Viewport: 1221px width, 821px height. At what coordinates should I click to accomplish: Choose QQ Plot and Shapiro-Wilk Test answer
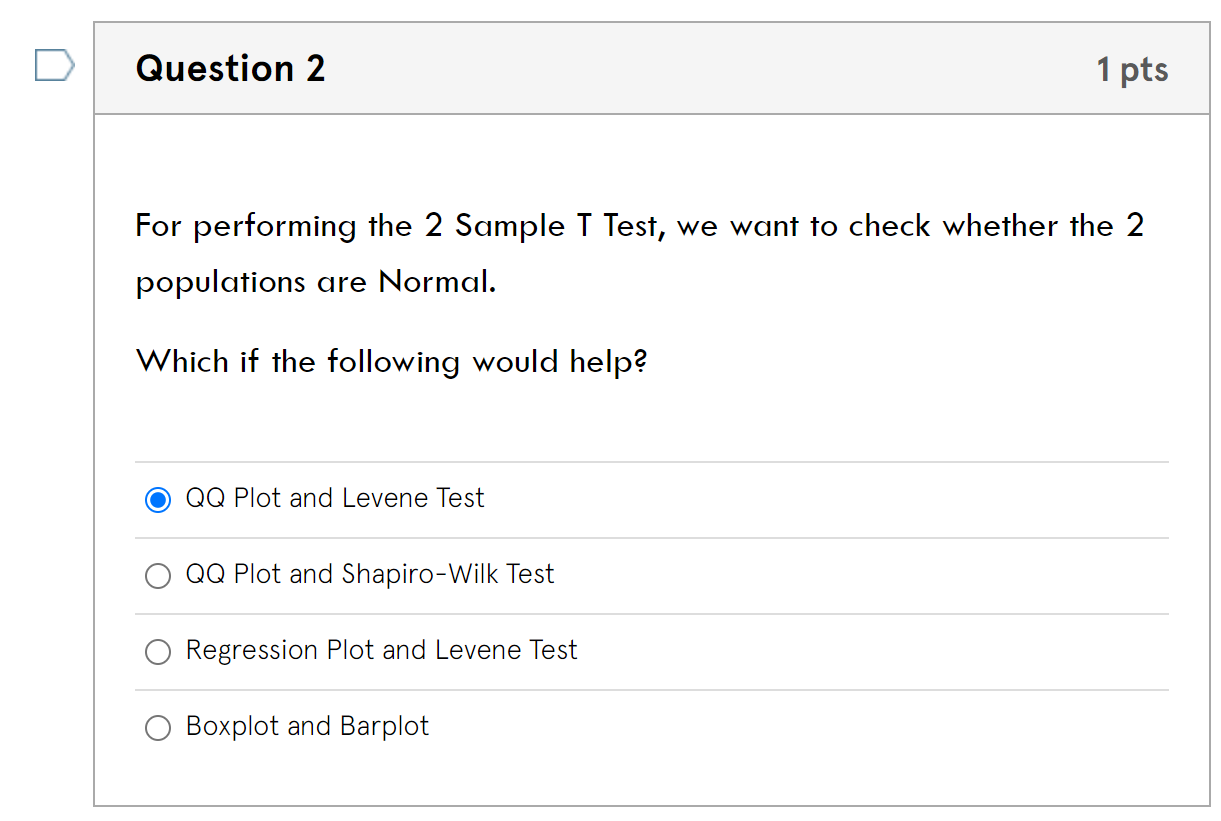pyautogui.click(x=157, y=575)
